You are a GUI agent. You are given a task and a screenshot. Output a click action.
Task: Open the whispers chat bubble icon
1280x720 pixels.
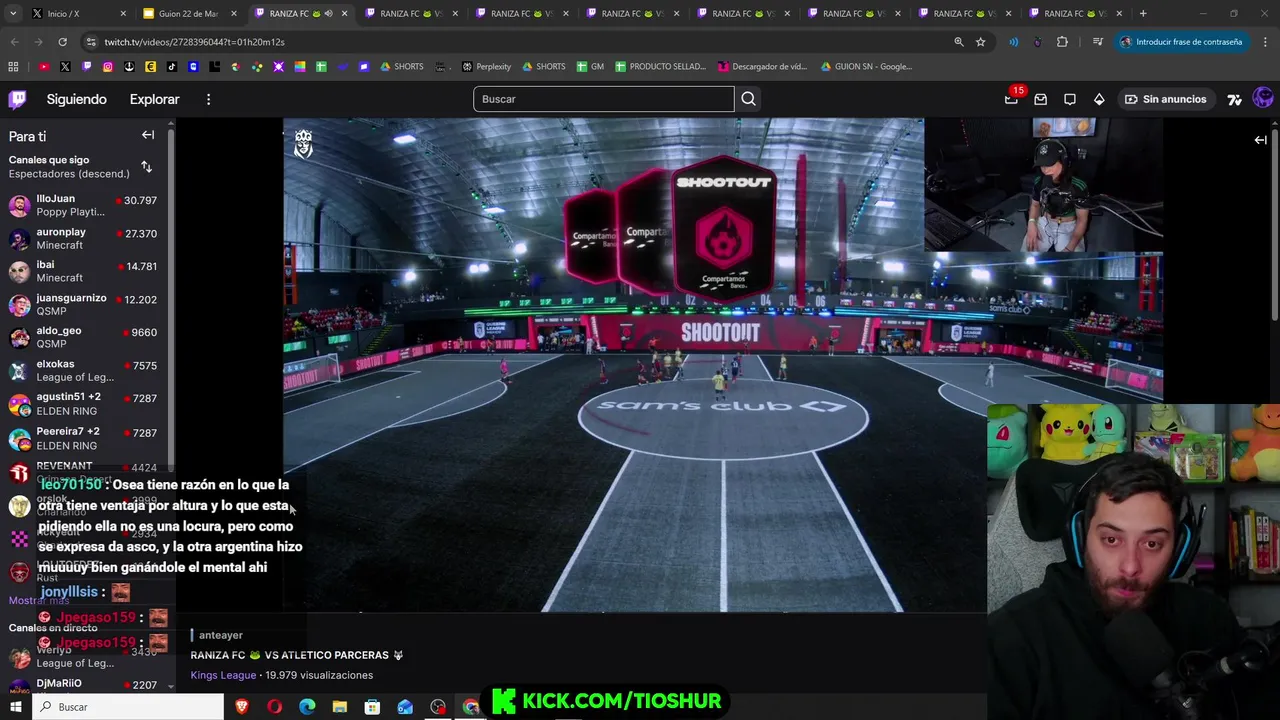1069,99
